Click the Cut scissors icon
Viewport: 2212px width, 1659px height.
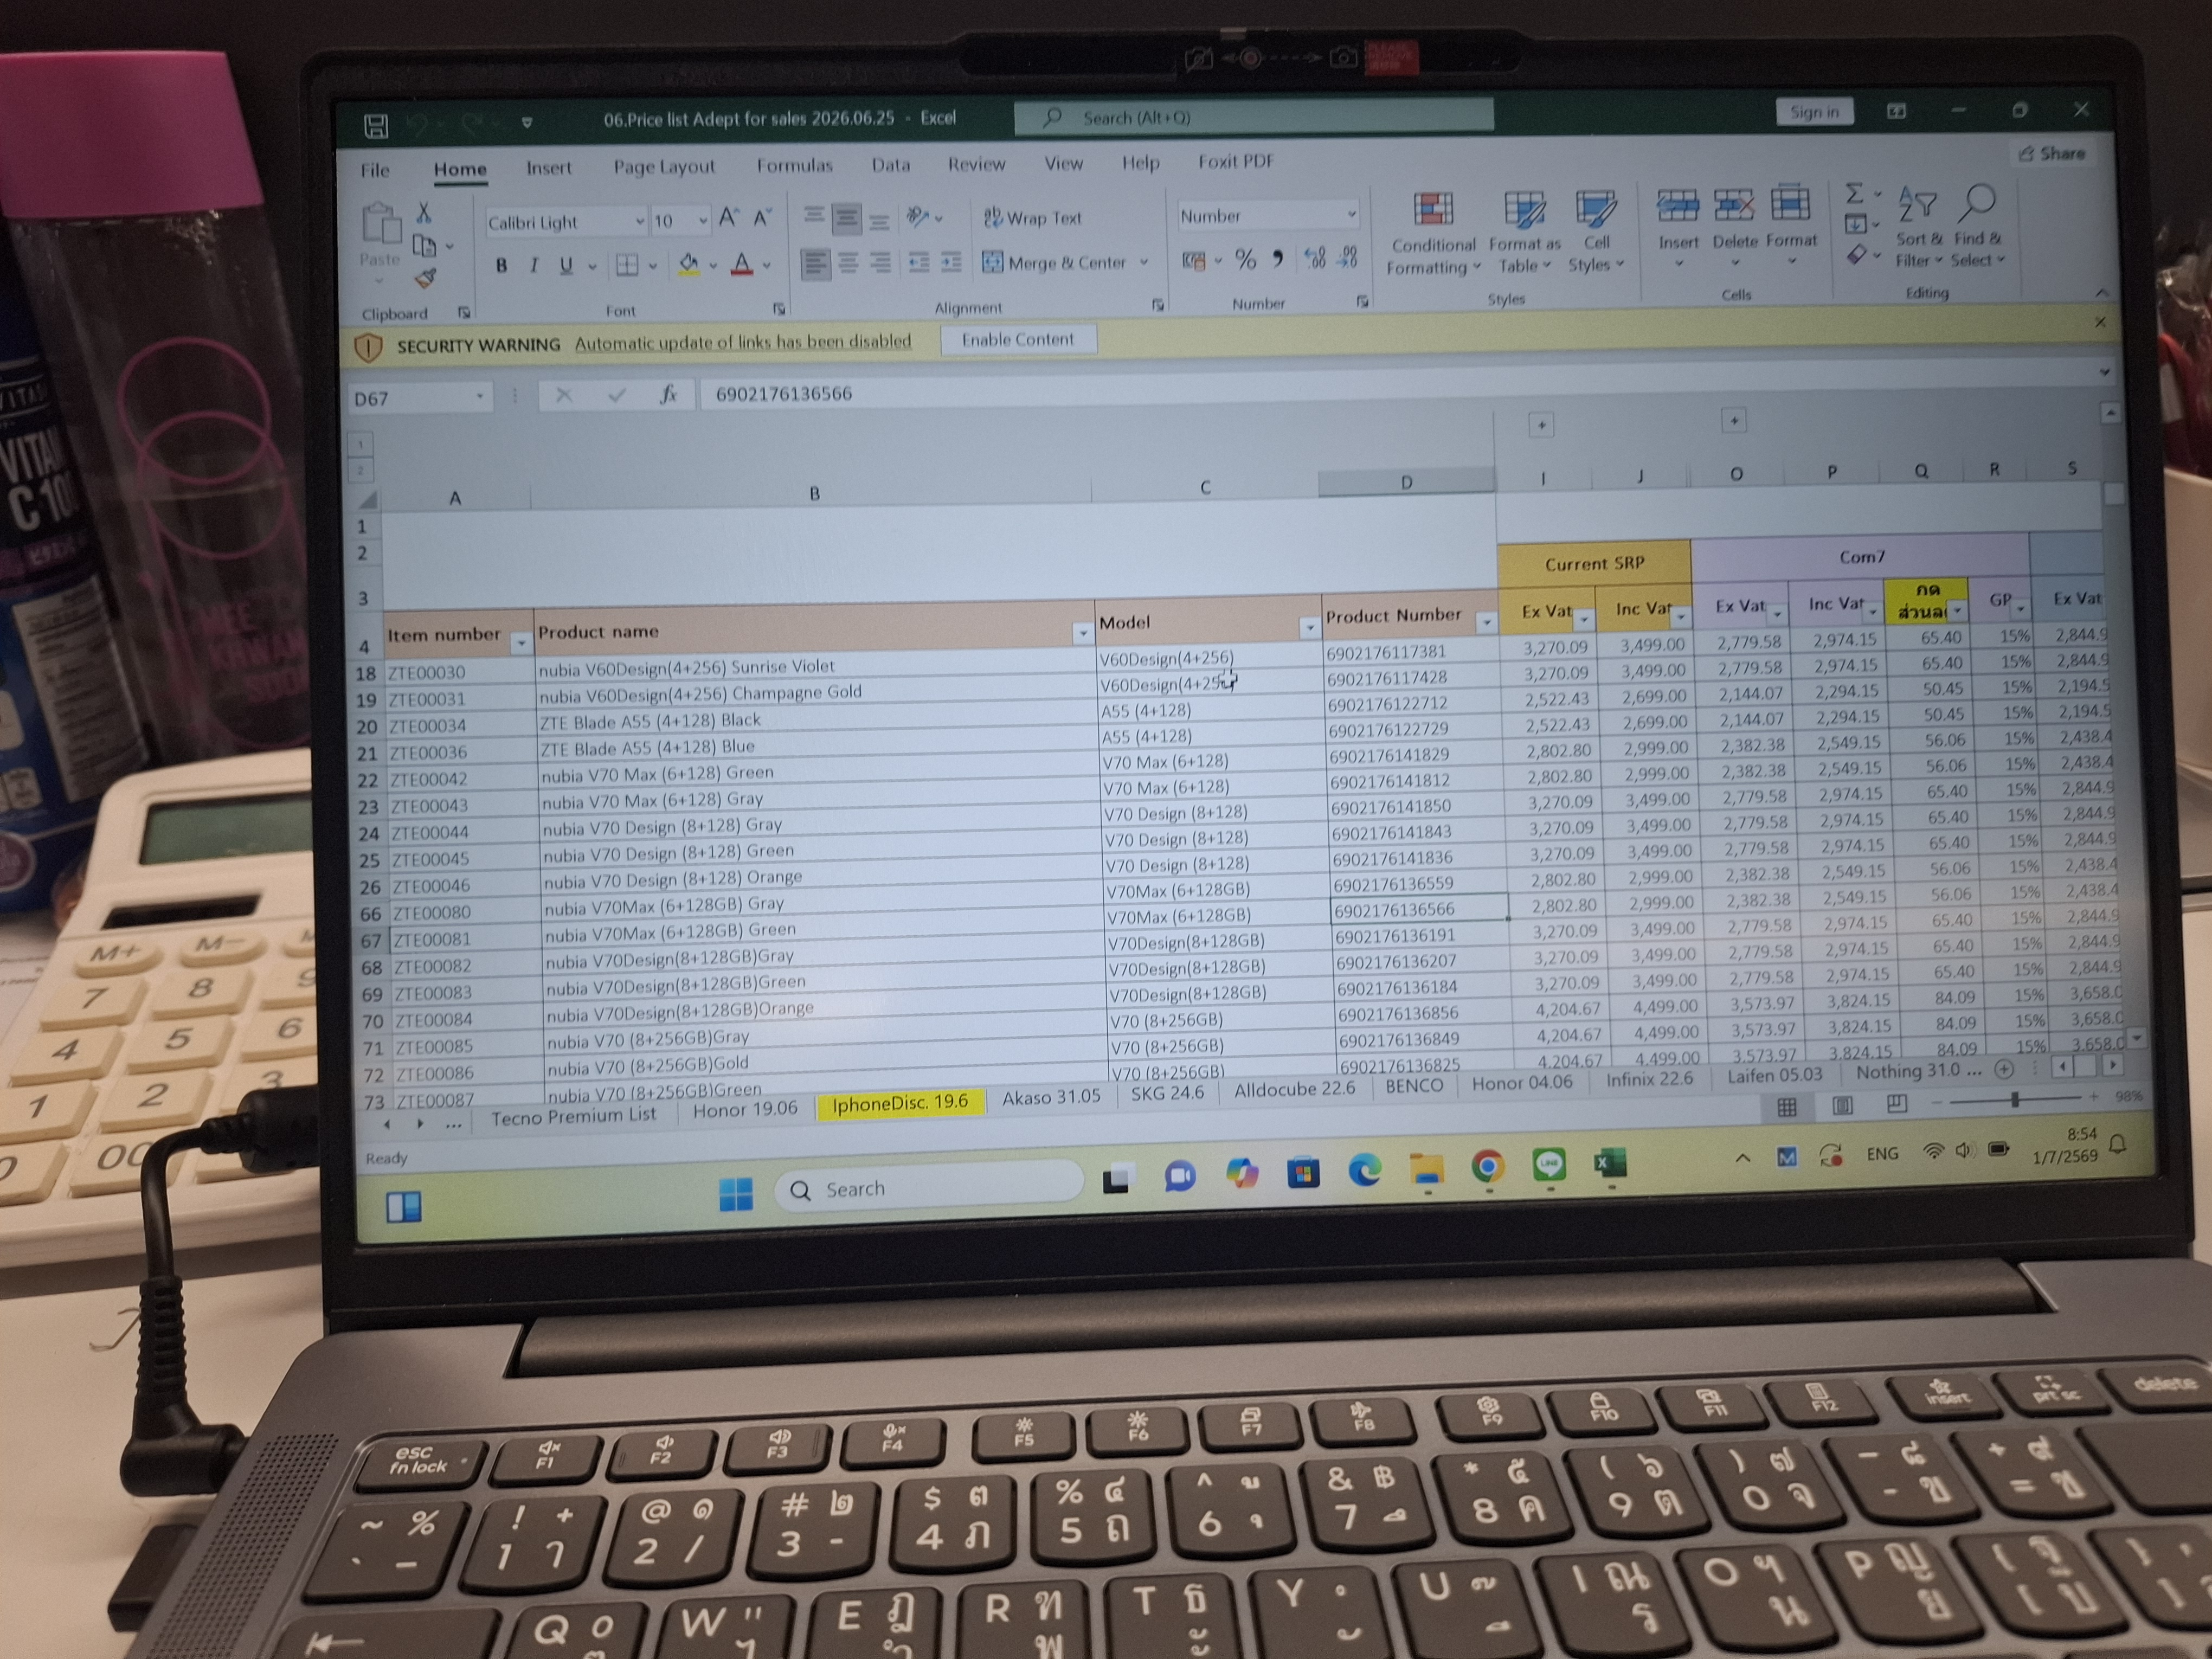(x=424, y=212)
